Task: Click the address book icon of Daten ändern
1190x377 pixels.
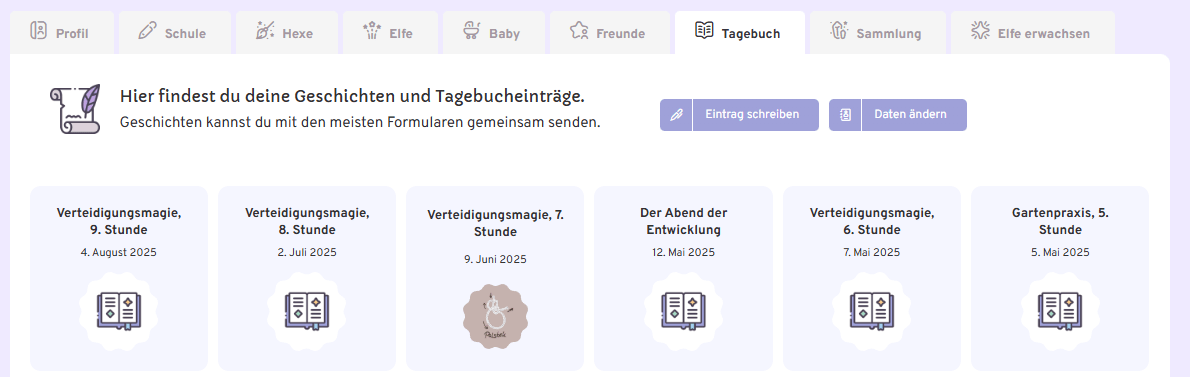Action: [x=845, y=115]
